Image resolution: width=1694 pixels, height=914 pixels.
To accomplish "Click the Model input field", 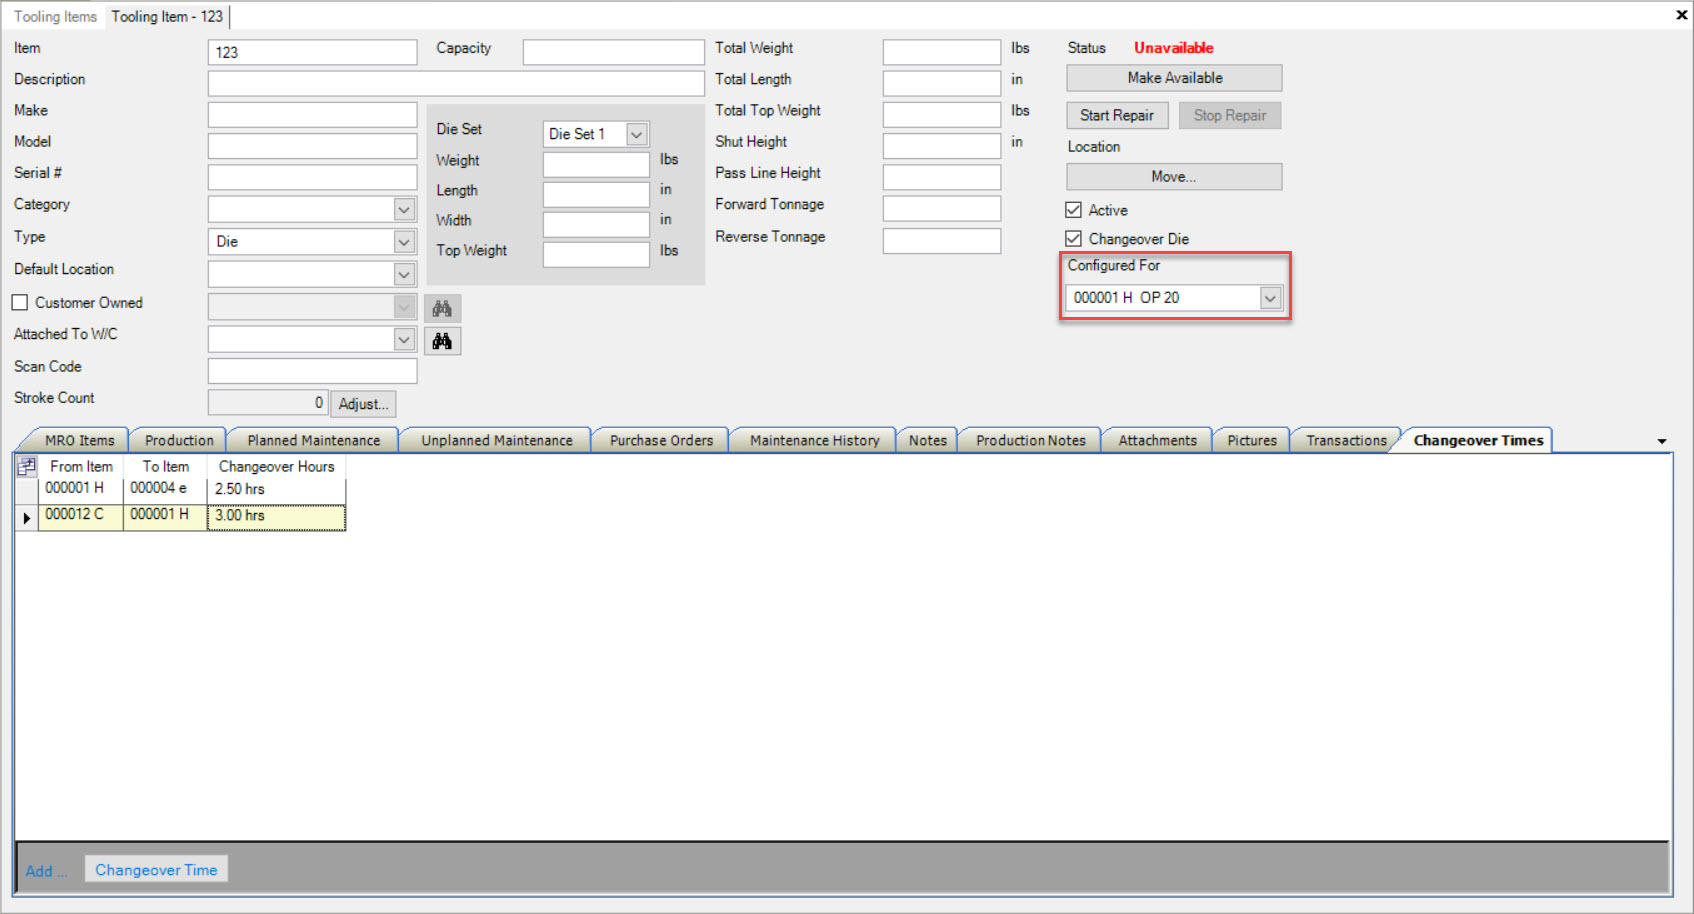I will click(x=312, y=146).
